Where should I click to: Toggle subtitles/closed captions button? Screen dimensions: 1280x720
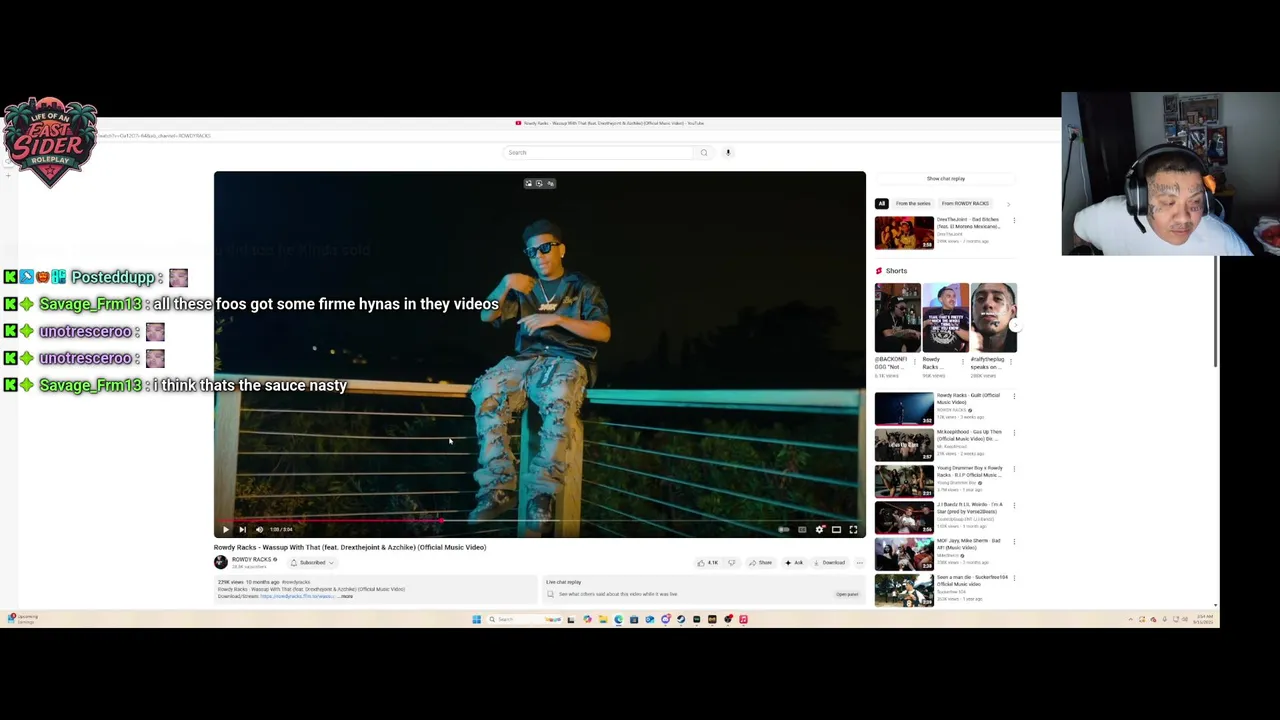coord(802,530)
